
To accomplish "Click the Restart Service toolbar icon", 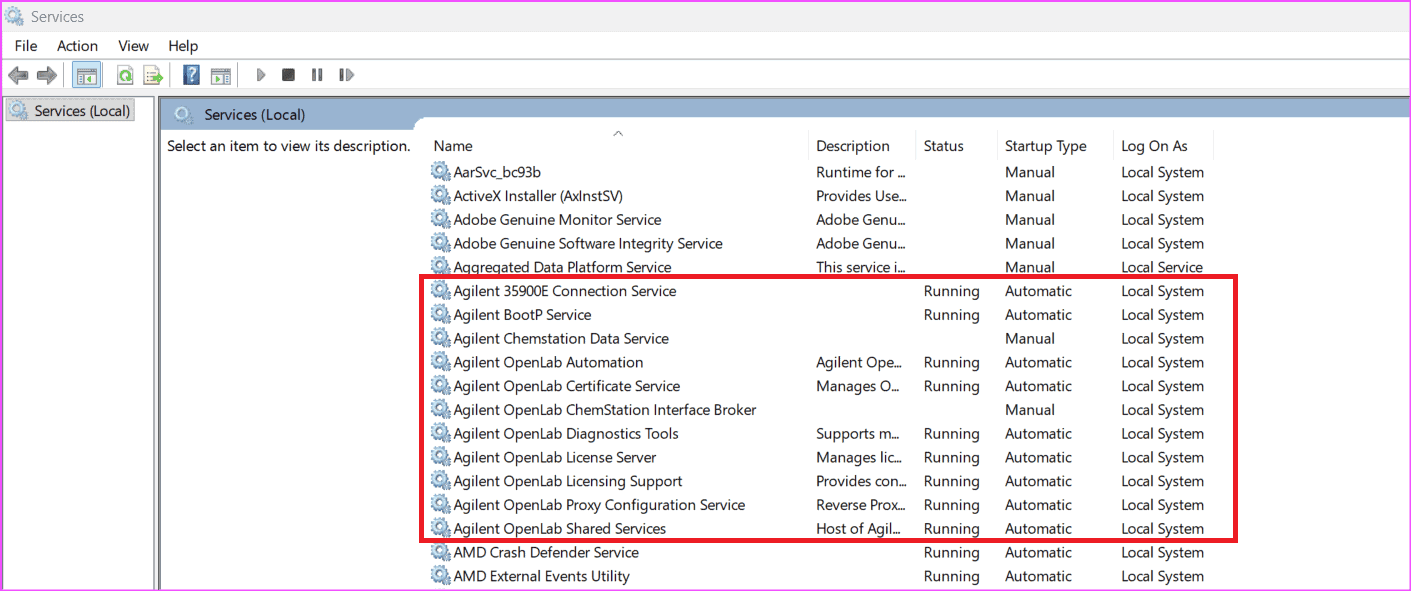I will (x=346, y=75).
